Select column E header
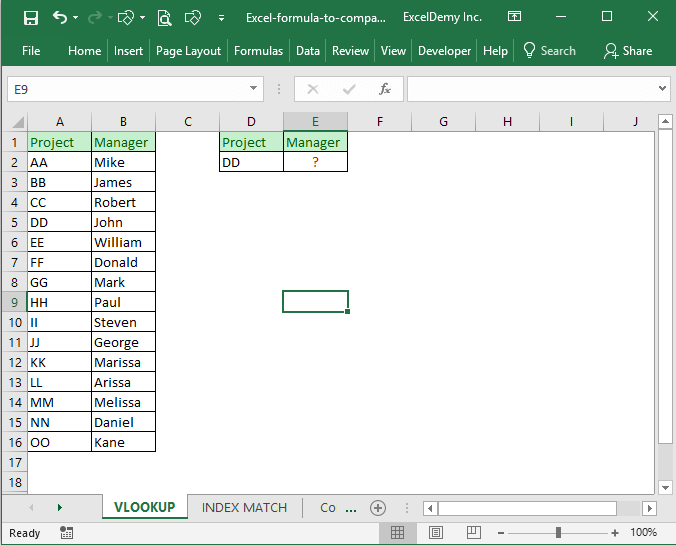This screenshot has width=676, height=545. (315, 122)
